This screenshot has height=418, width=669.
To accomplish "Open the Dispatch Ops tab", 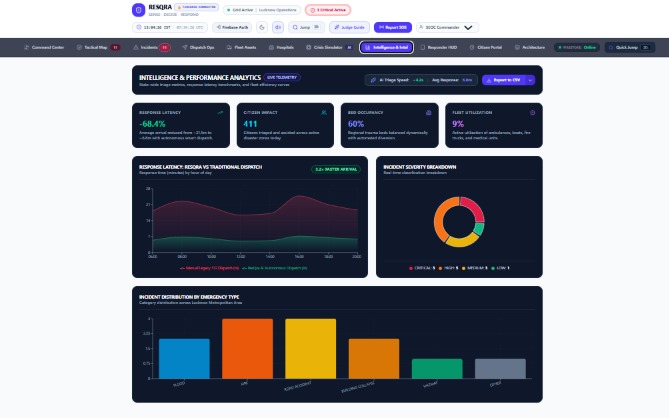I will tap(198, 47).
